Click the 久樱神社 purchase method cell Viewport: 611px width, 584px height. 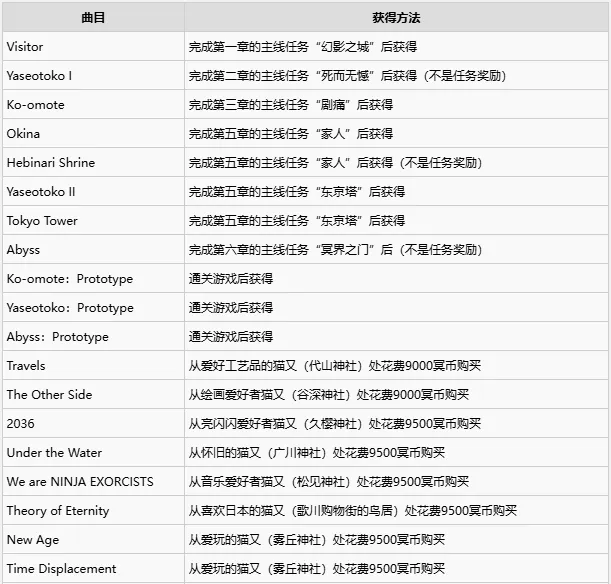tap(396, 423)
